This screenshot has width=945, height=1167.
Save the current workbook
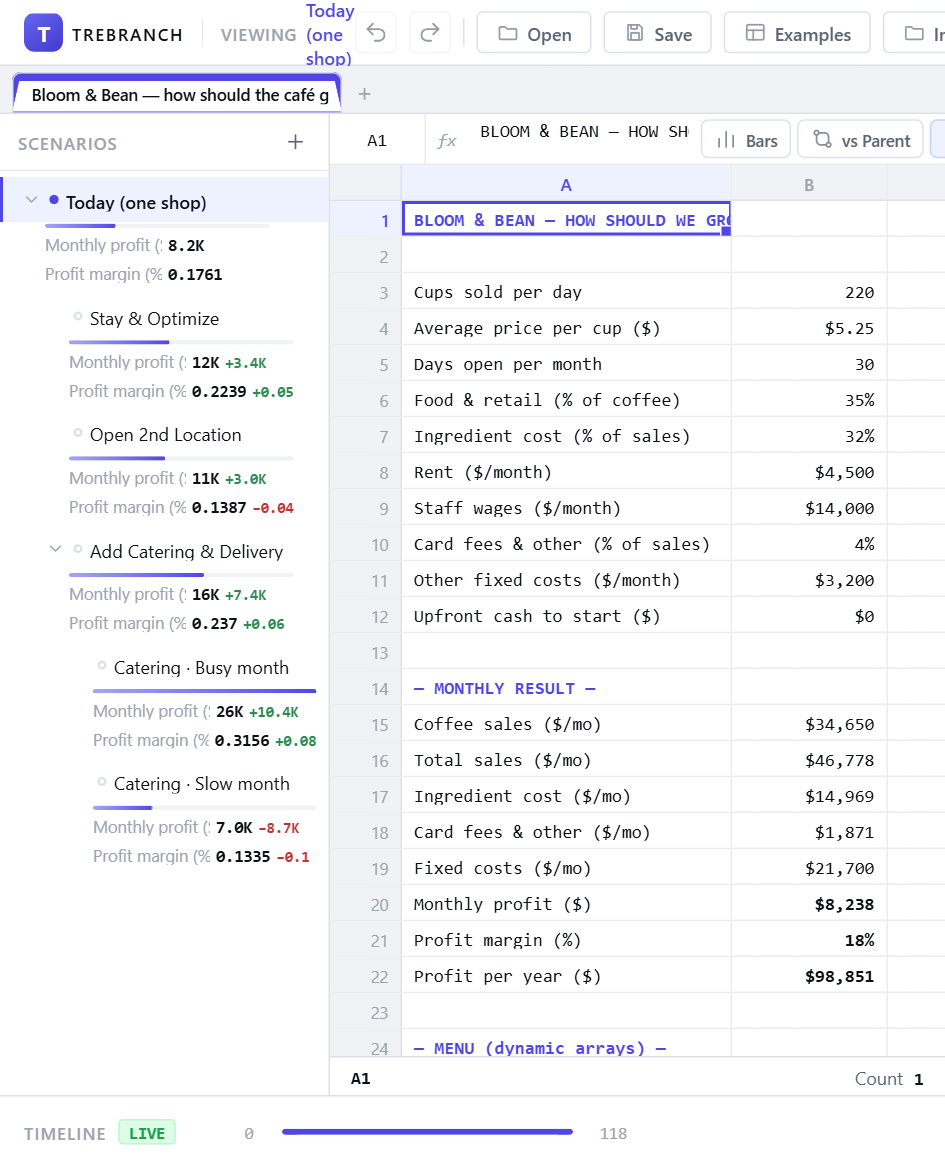[x=657, y=33]
